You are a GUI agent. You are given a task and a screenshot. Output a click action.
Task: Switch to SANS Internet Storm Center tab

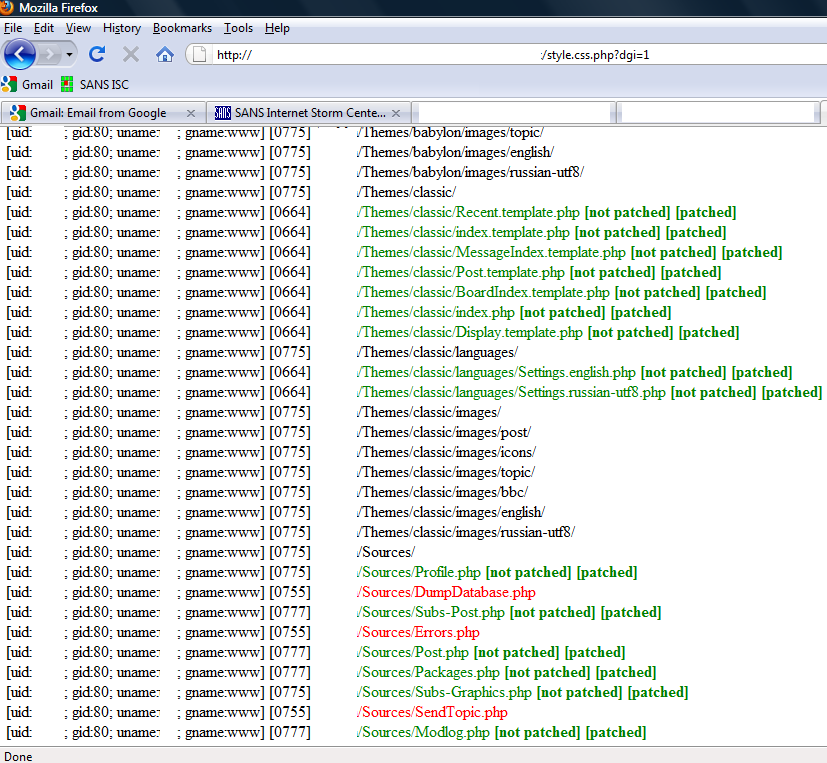300,113
